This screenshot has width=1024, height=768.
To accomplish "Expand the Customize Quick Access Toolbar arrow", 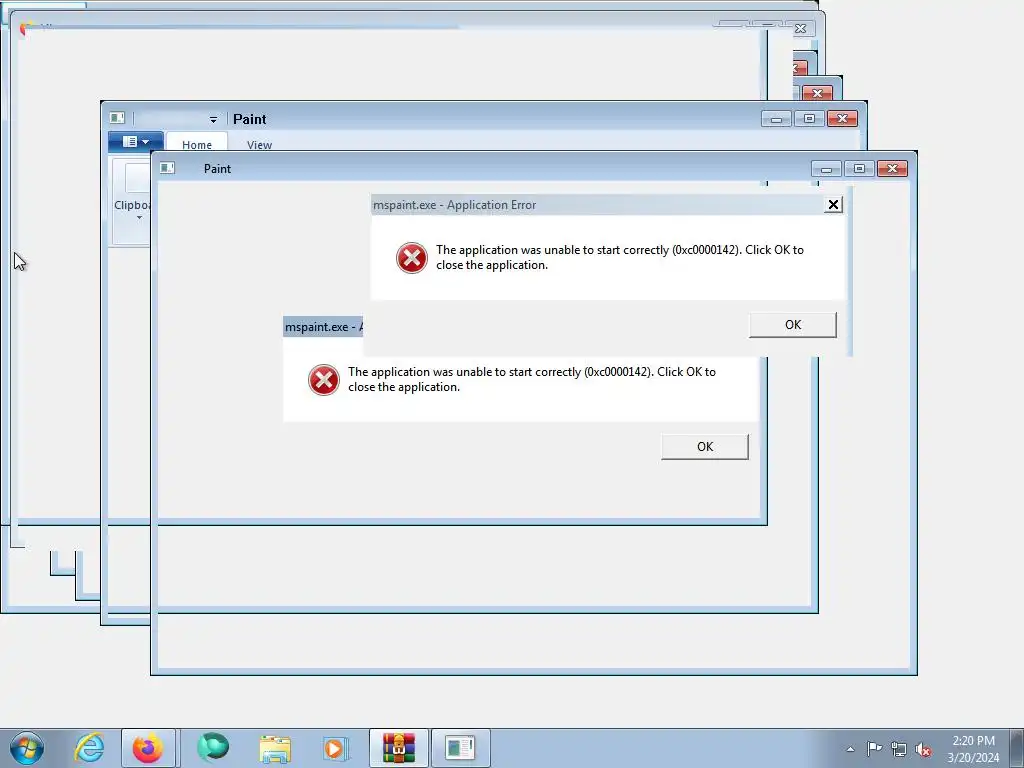I will coord(213,120).
